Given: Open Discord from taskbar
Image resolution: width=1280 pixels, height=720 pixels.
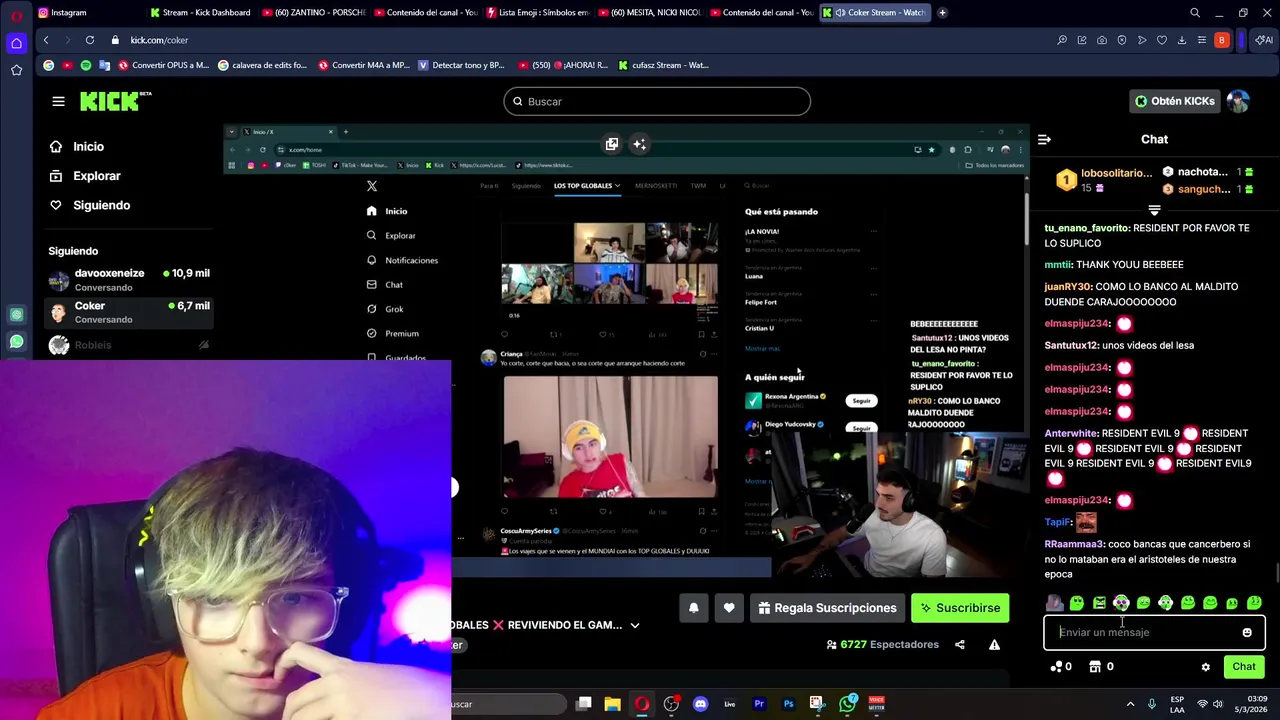Looking at the screenshot, I should point(700,704).
